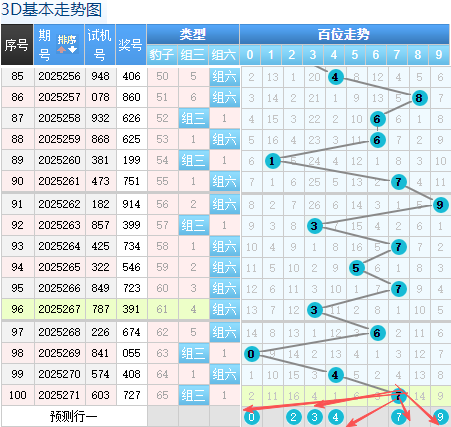Click the 奖号 column header
Screen dimensions: 451x427
click(x=131, y=45)
